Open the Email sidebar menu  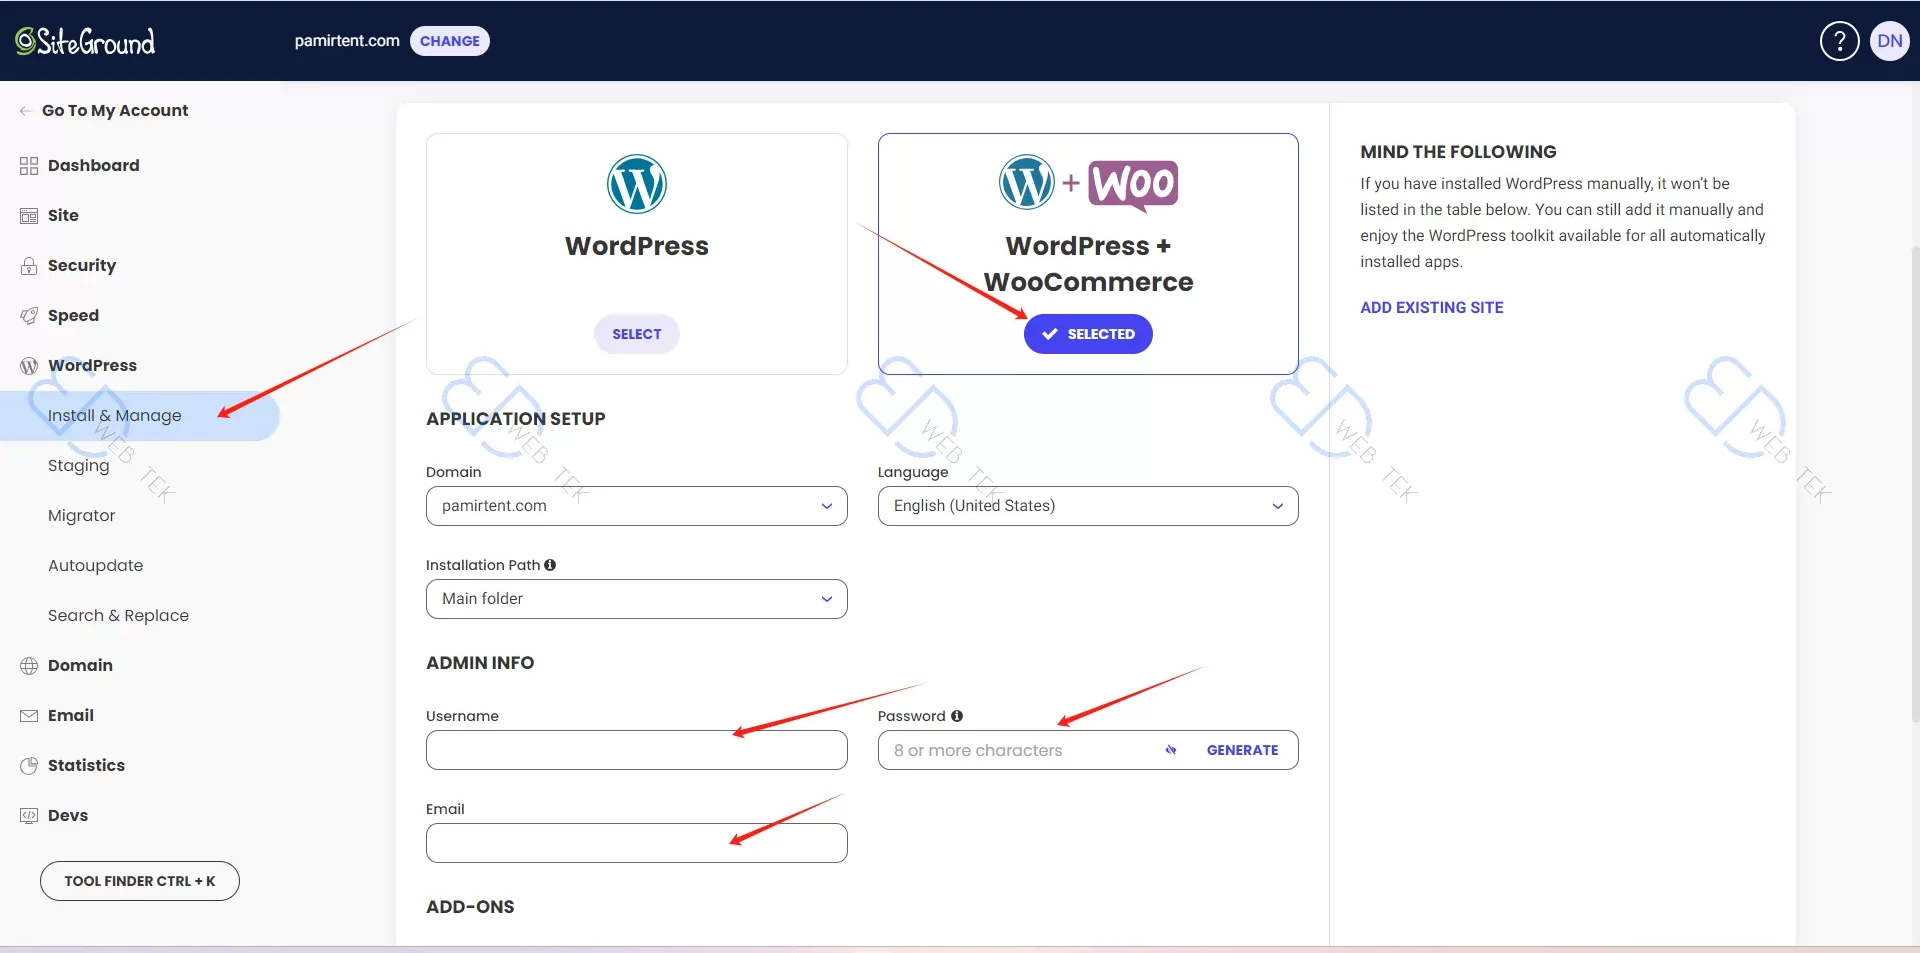tap(71, 716)
